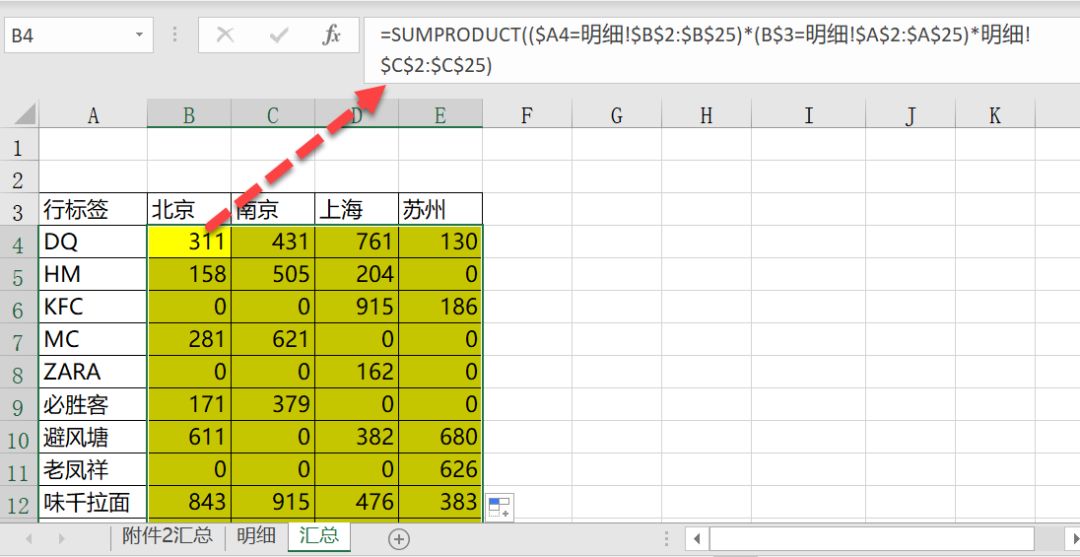
Task: Click the horizontal scrollbar track
Action: pyautogui.click(x=871, y=538)
